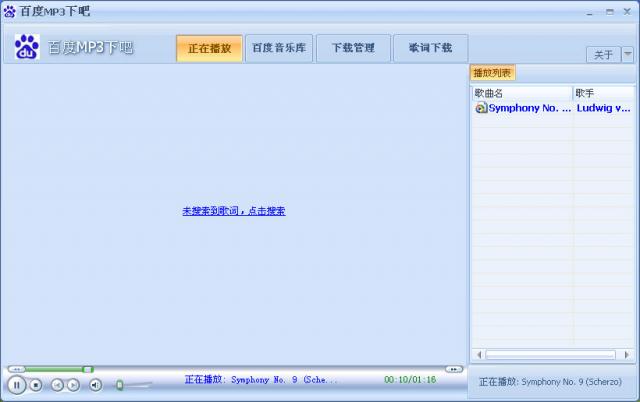The image size is (640, 402).
Task: Skip to the next track
Action: 73,384
